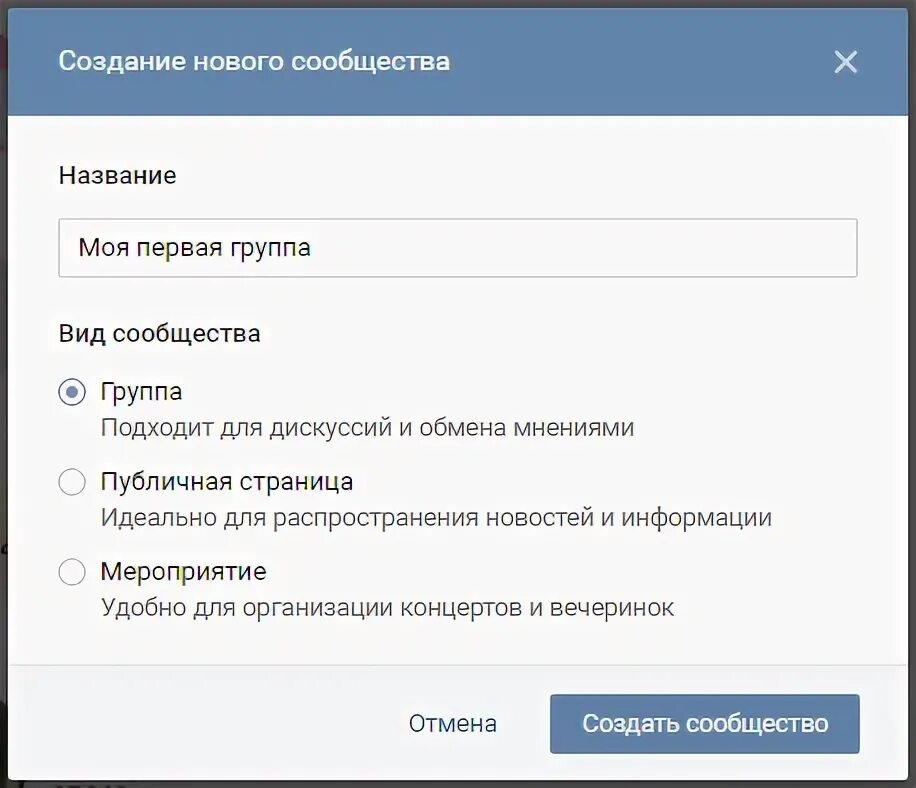Image resolution: width=916 pixels, height=788 pixels.
Task: Click empty space inside the name input
Action: tap(584, 248)
